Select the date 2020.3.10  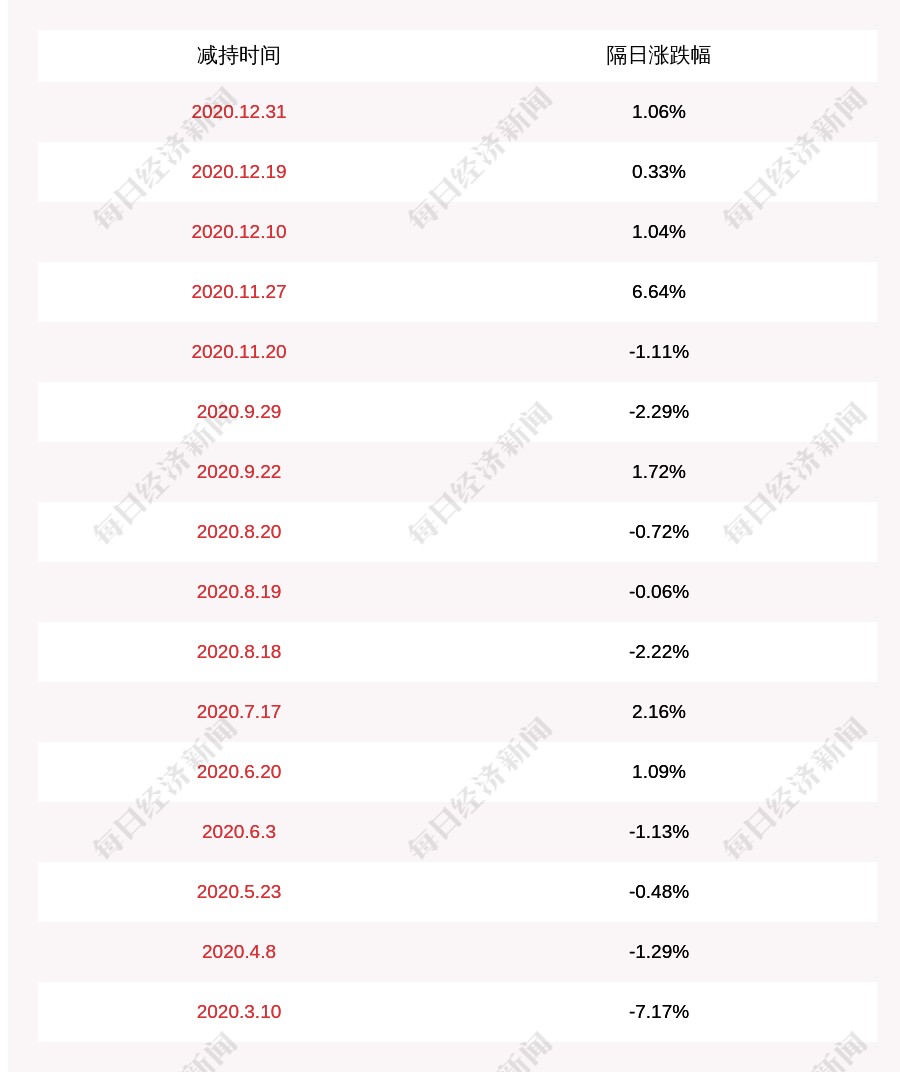pyautogui.click(x=238, y=1012)
